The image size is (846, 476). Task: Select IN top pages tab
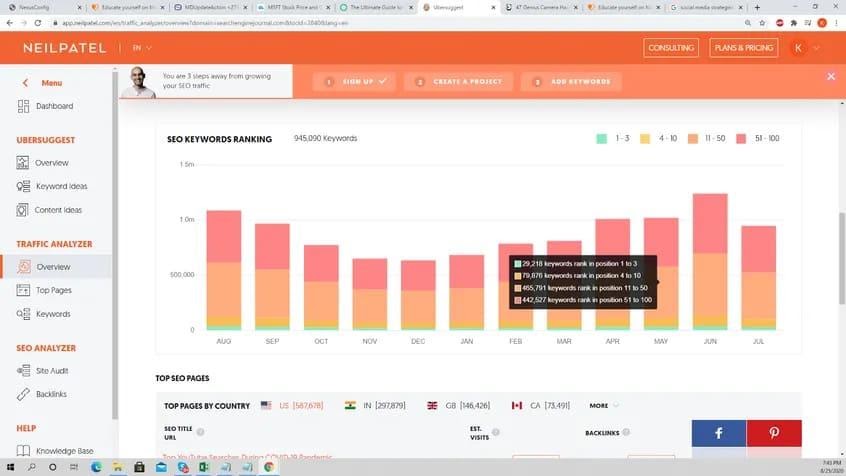(375, 405)
